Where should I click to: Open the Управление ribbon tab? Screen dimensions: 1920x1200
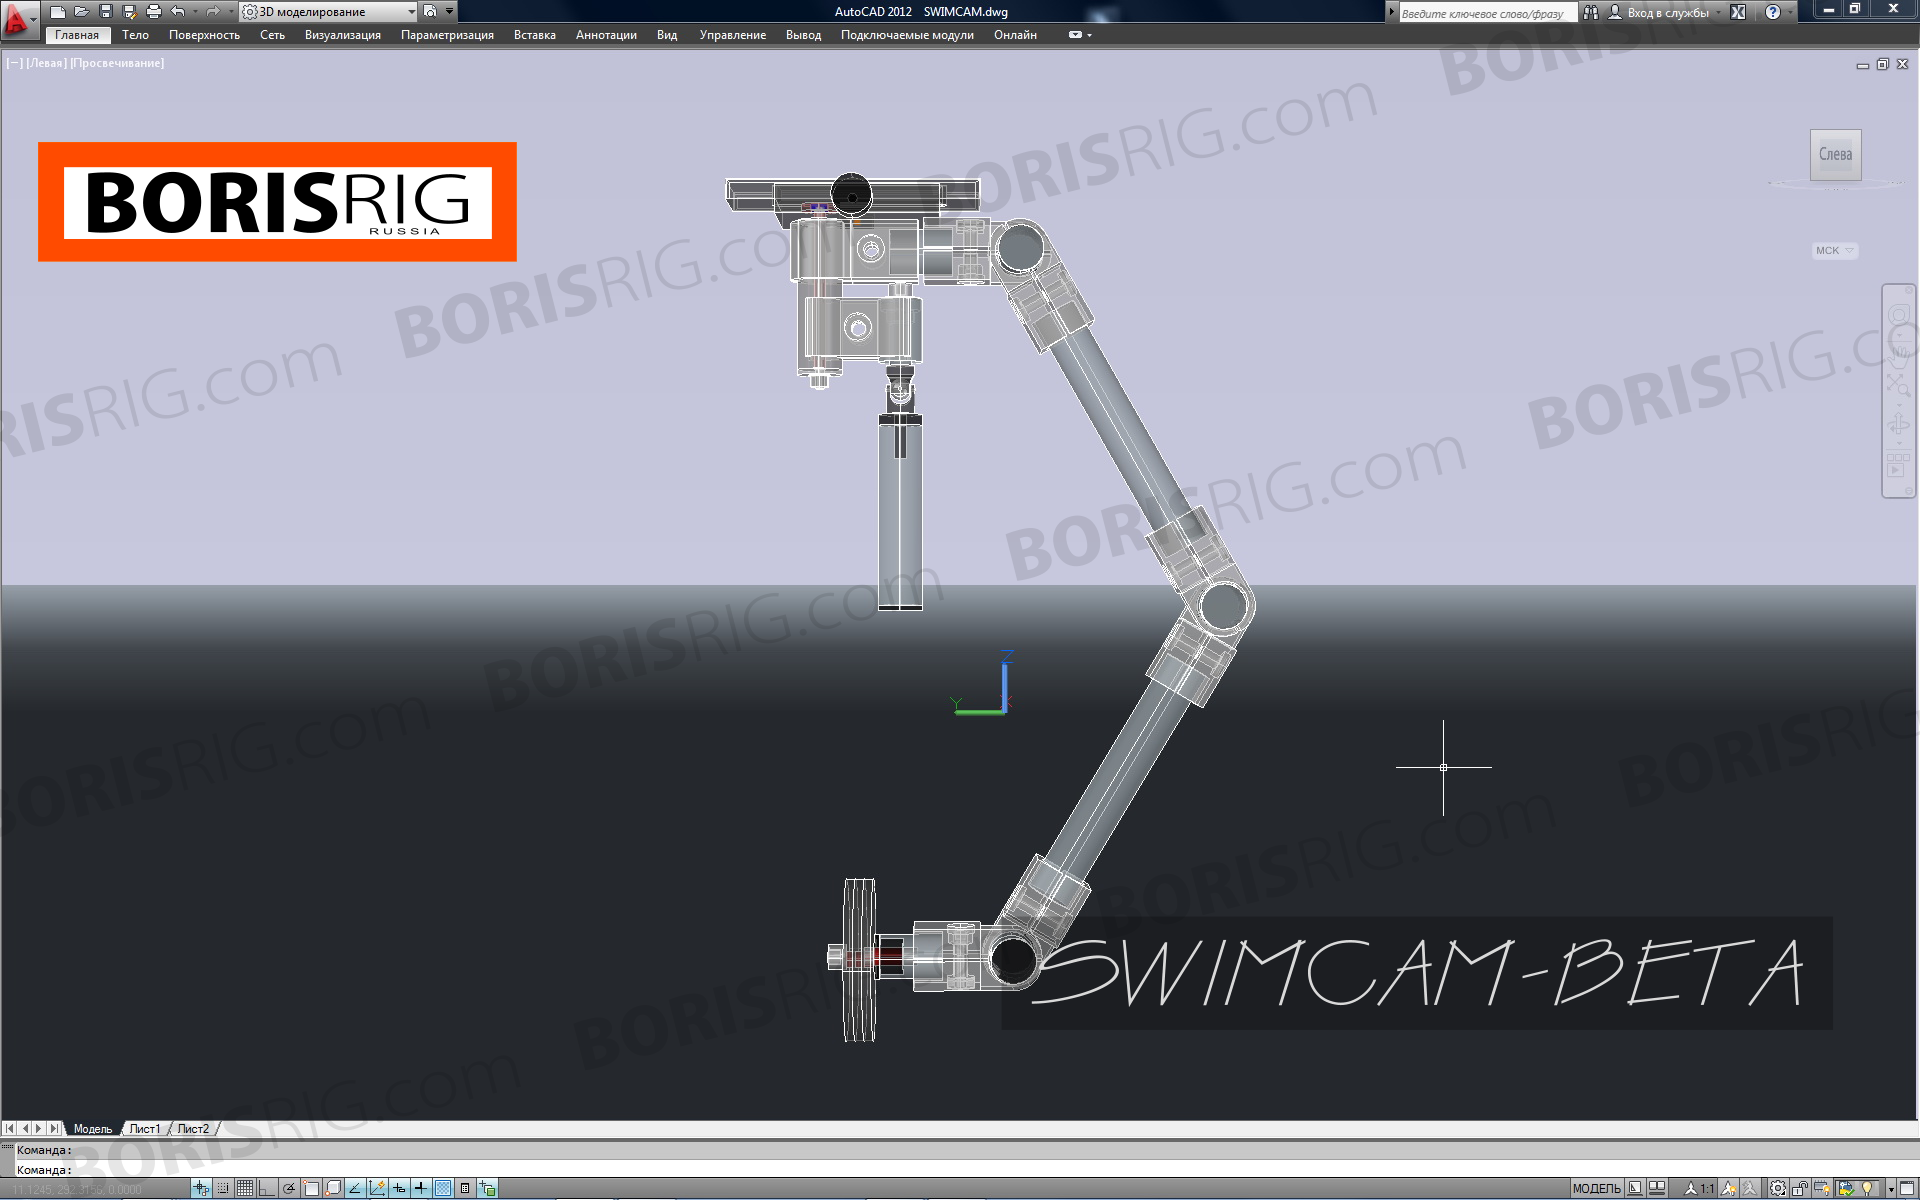[x=732, y=35]
